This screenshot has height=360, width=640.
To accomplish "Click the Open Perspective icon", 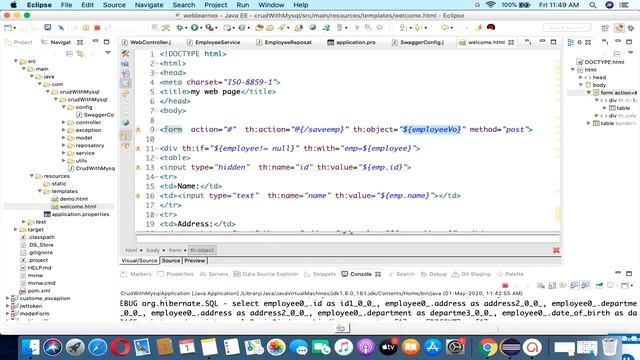I will click(605, 28).
